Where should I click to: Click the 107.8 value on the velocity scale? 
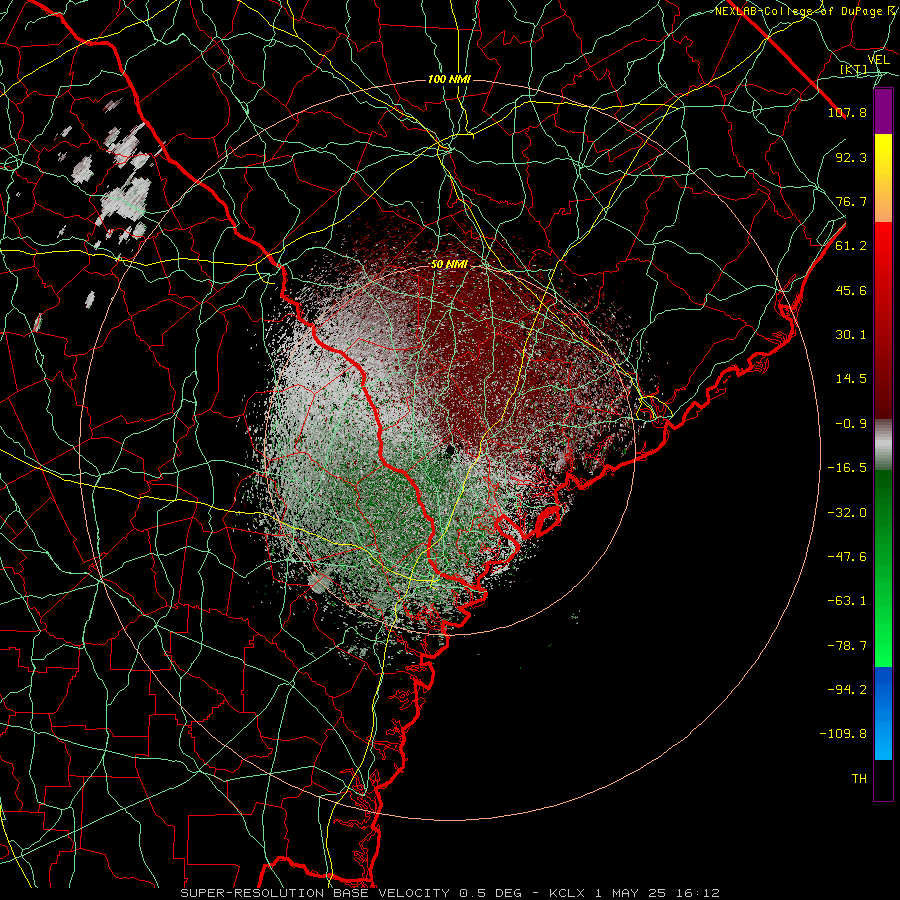click(x=847, y=112)
